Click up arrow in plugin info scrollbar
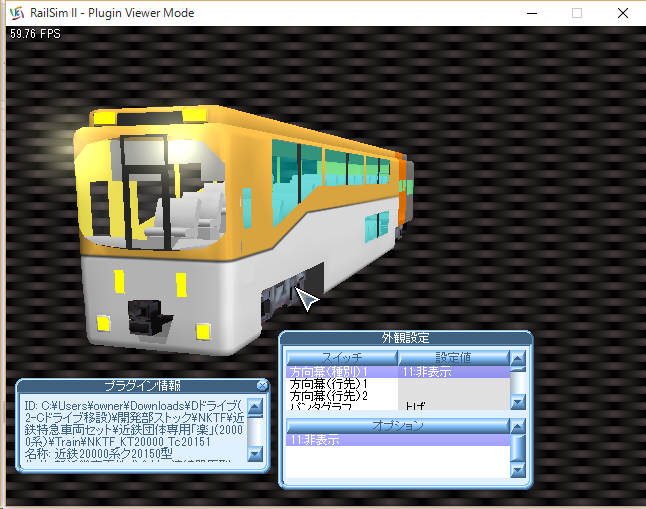The width and height of the screenshot is (646, 509). (255, 406)
